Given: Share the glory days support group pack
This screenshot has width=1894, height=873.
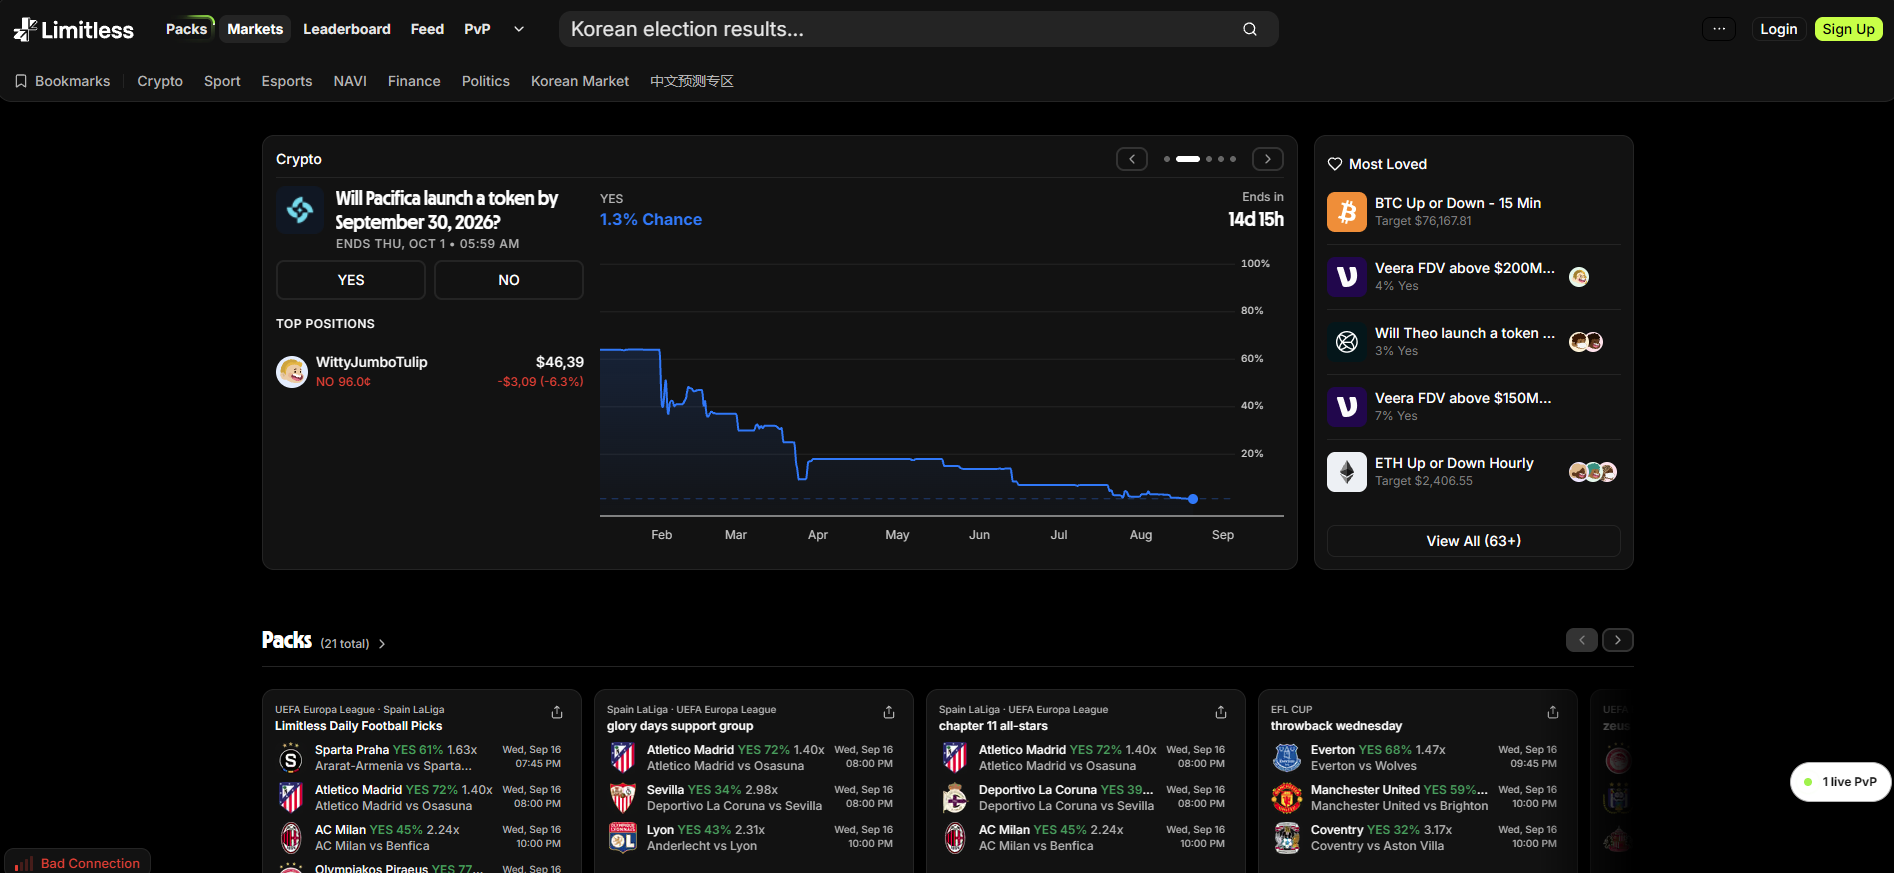Looking at the screenshot, I should (x=889, y=712).
